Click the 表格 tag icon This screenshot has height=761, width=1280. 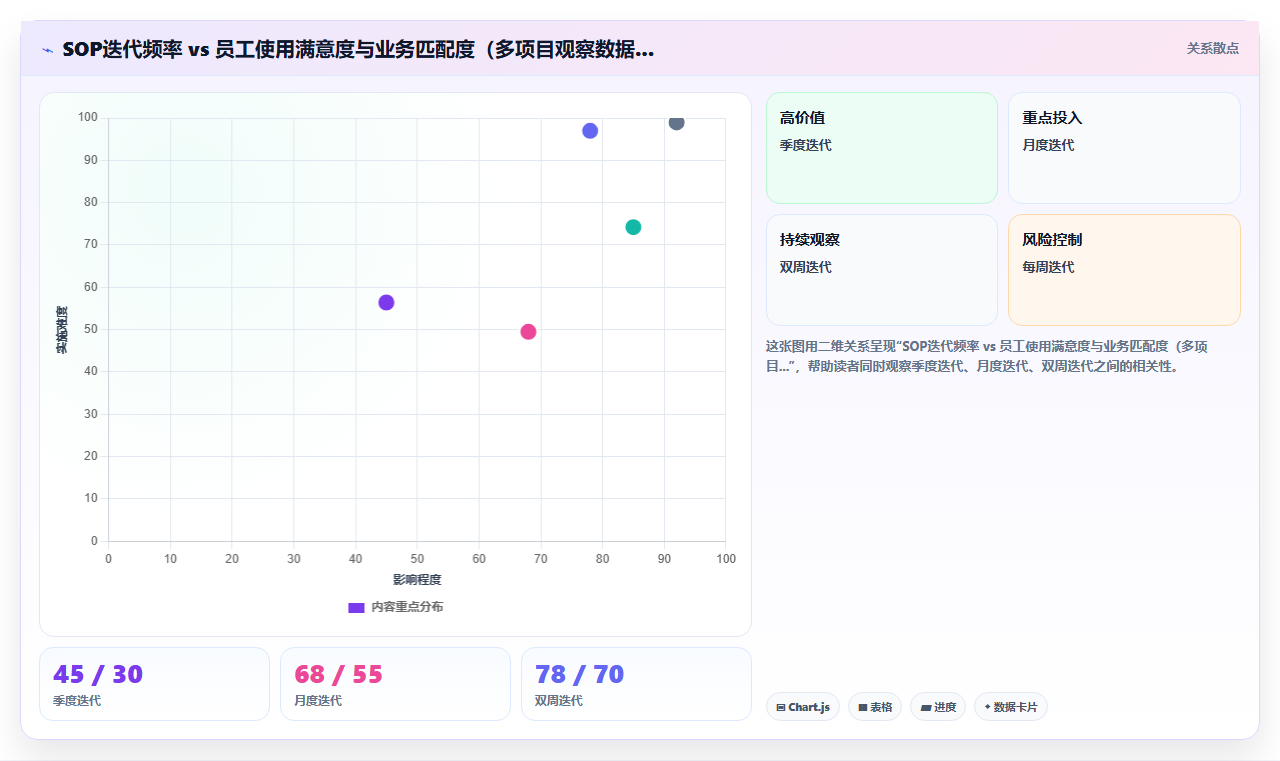coord(863,708)
